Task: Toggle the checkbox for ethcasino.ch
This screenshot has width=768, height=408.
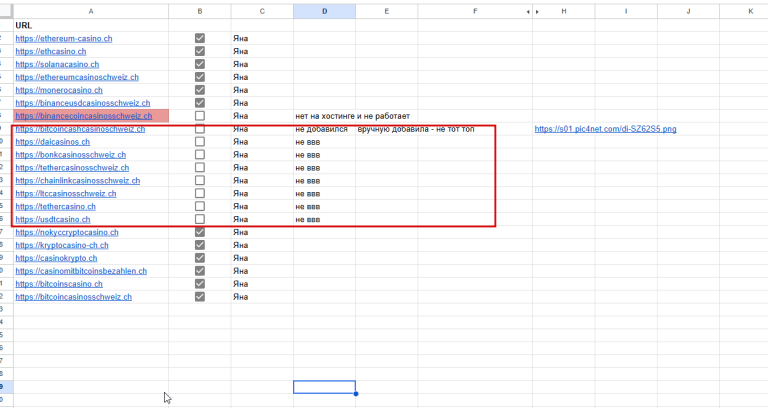Action: click(x=200, y=51)
